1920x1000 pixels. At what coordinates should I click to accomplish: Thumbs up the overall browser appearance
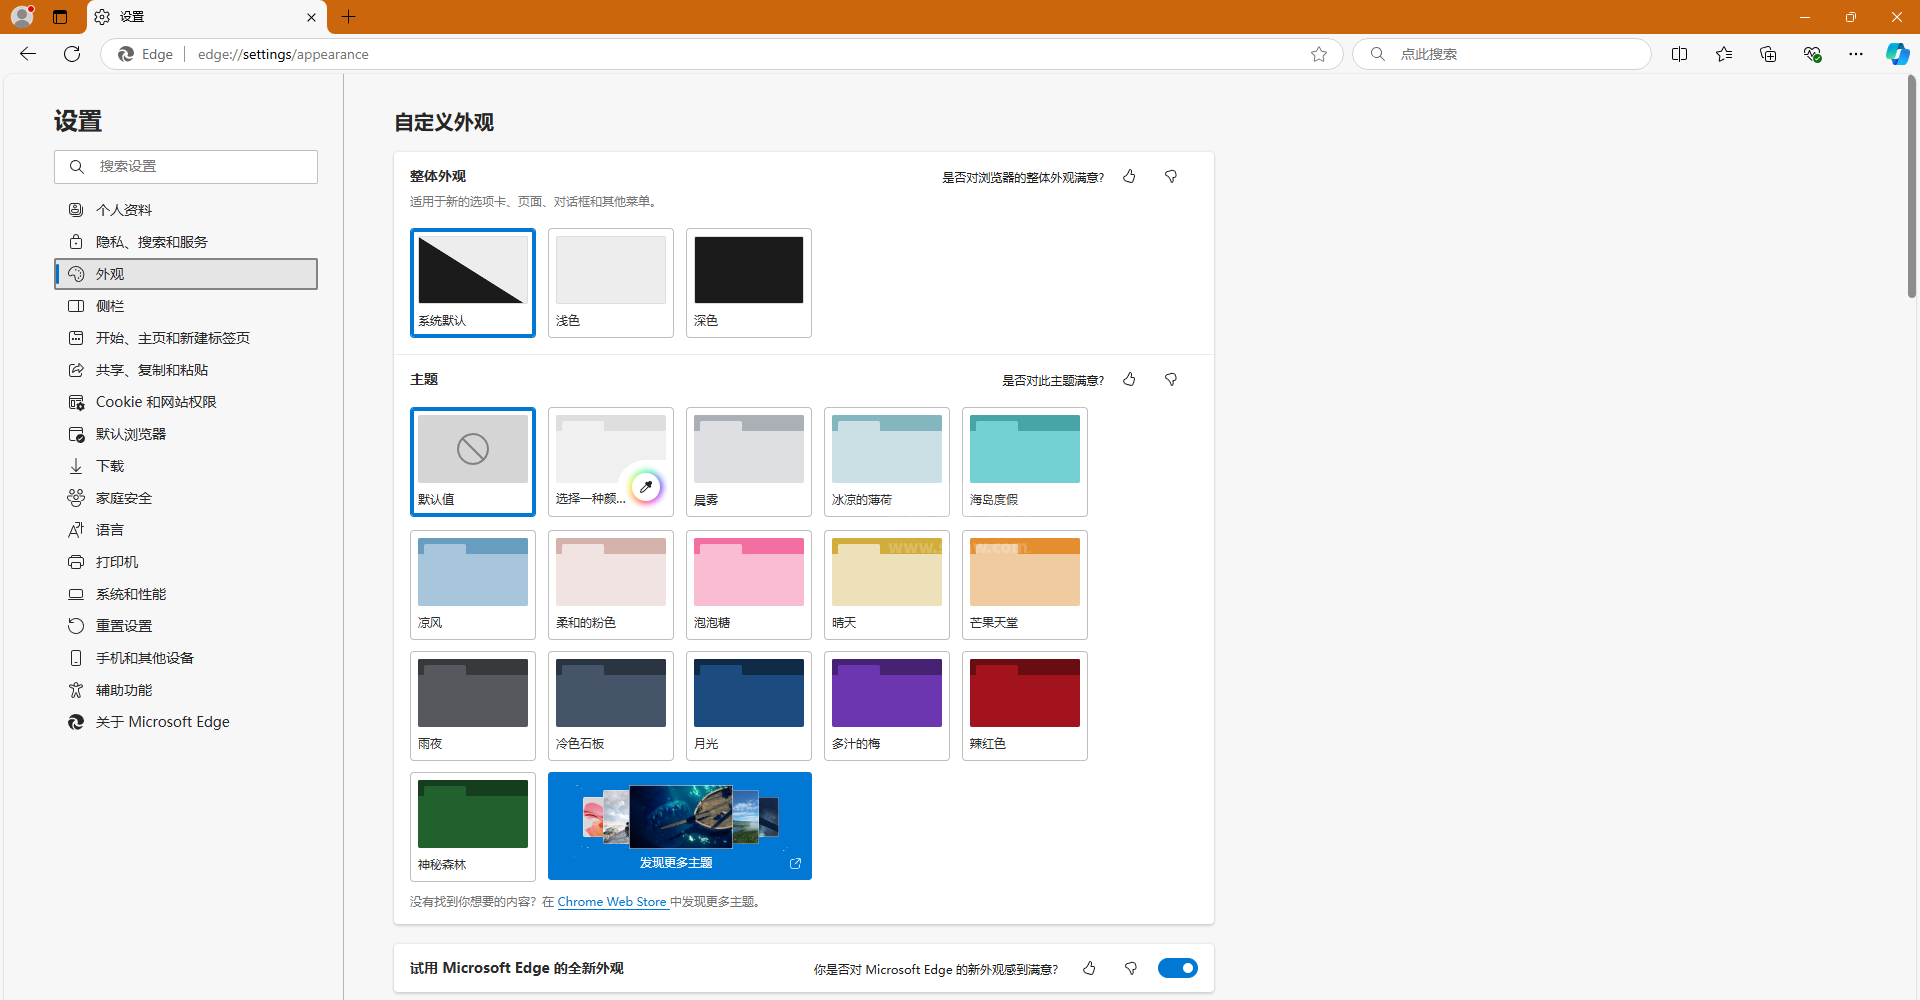point(1129,177)
